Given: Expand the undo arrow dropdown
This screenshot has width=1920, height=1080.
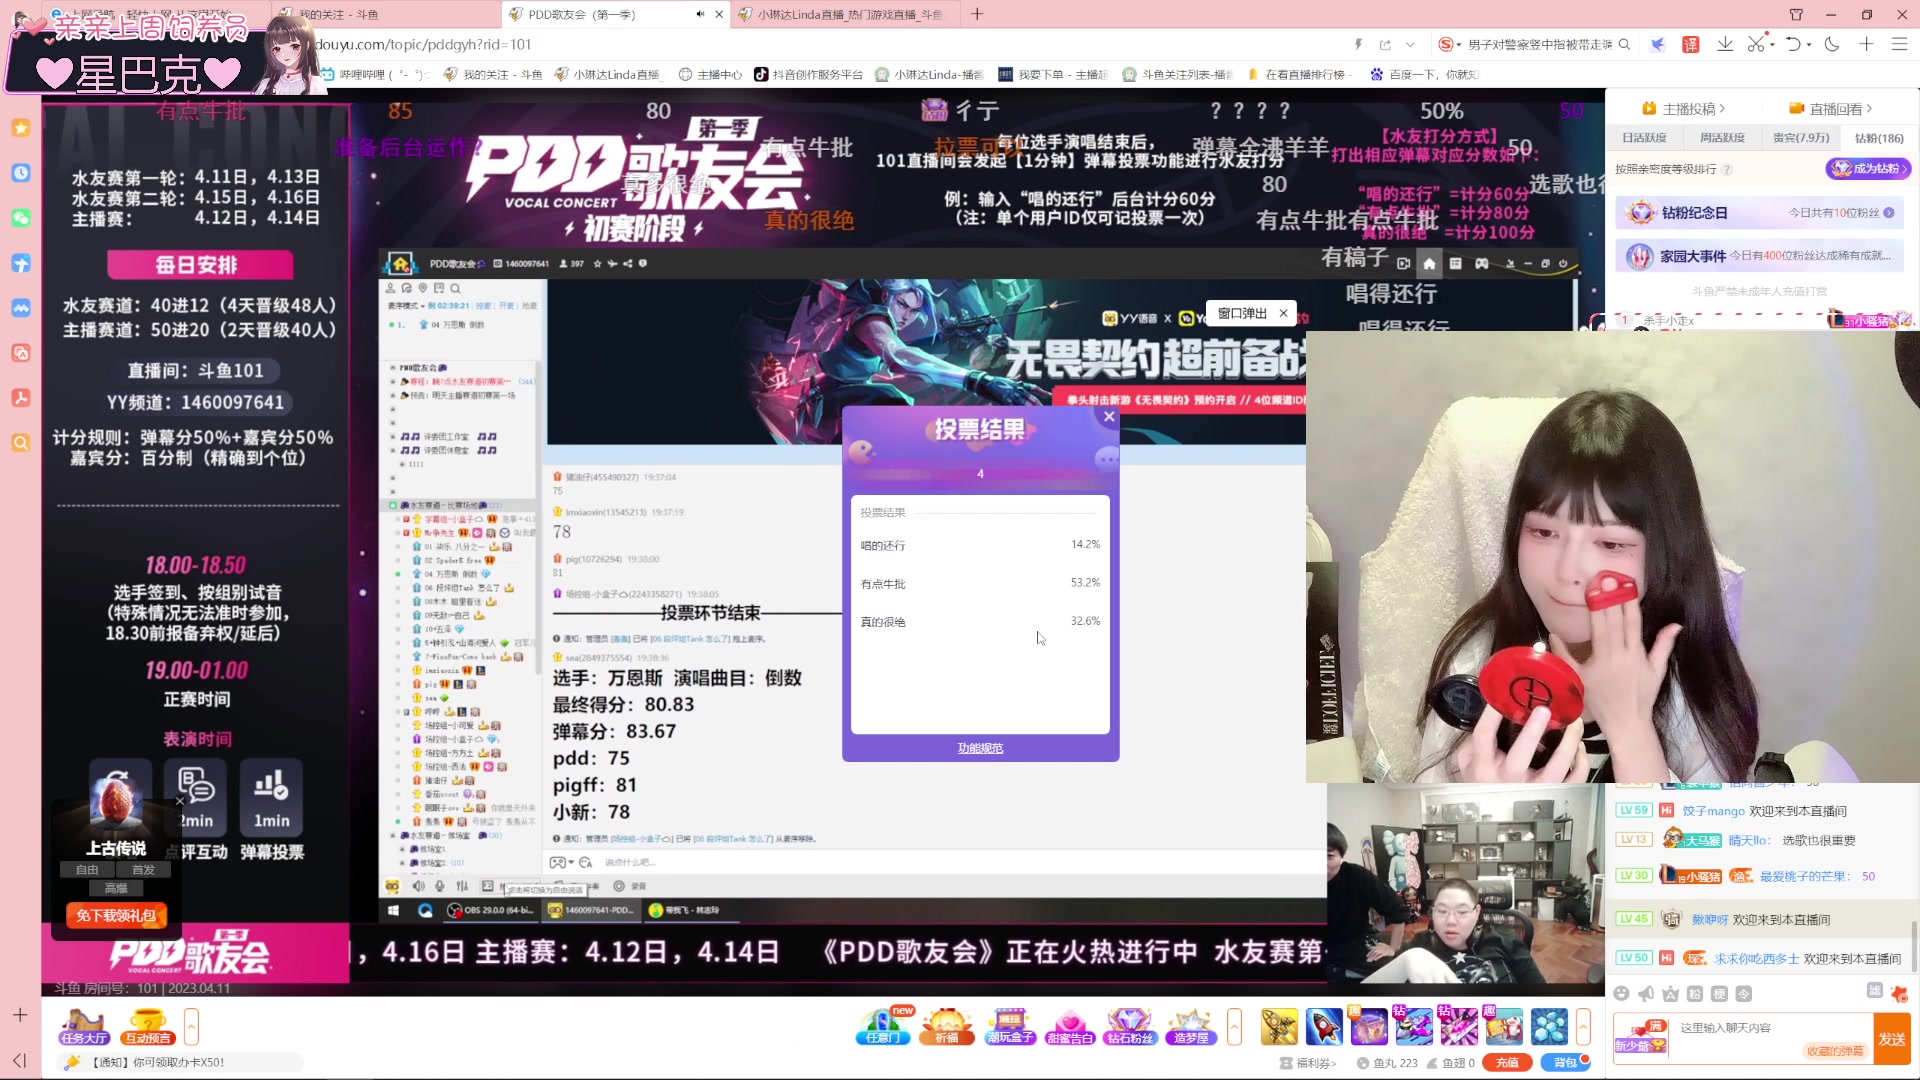Looking at the screenshot, I should 1809,44.
